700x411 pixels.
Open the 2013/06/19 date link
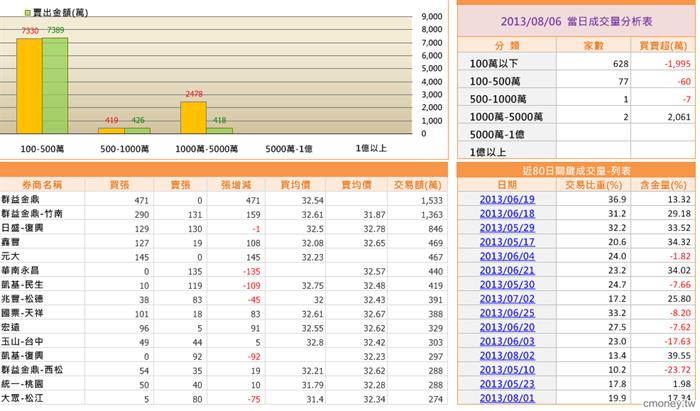(507, 199)
